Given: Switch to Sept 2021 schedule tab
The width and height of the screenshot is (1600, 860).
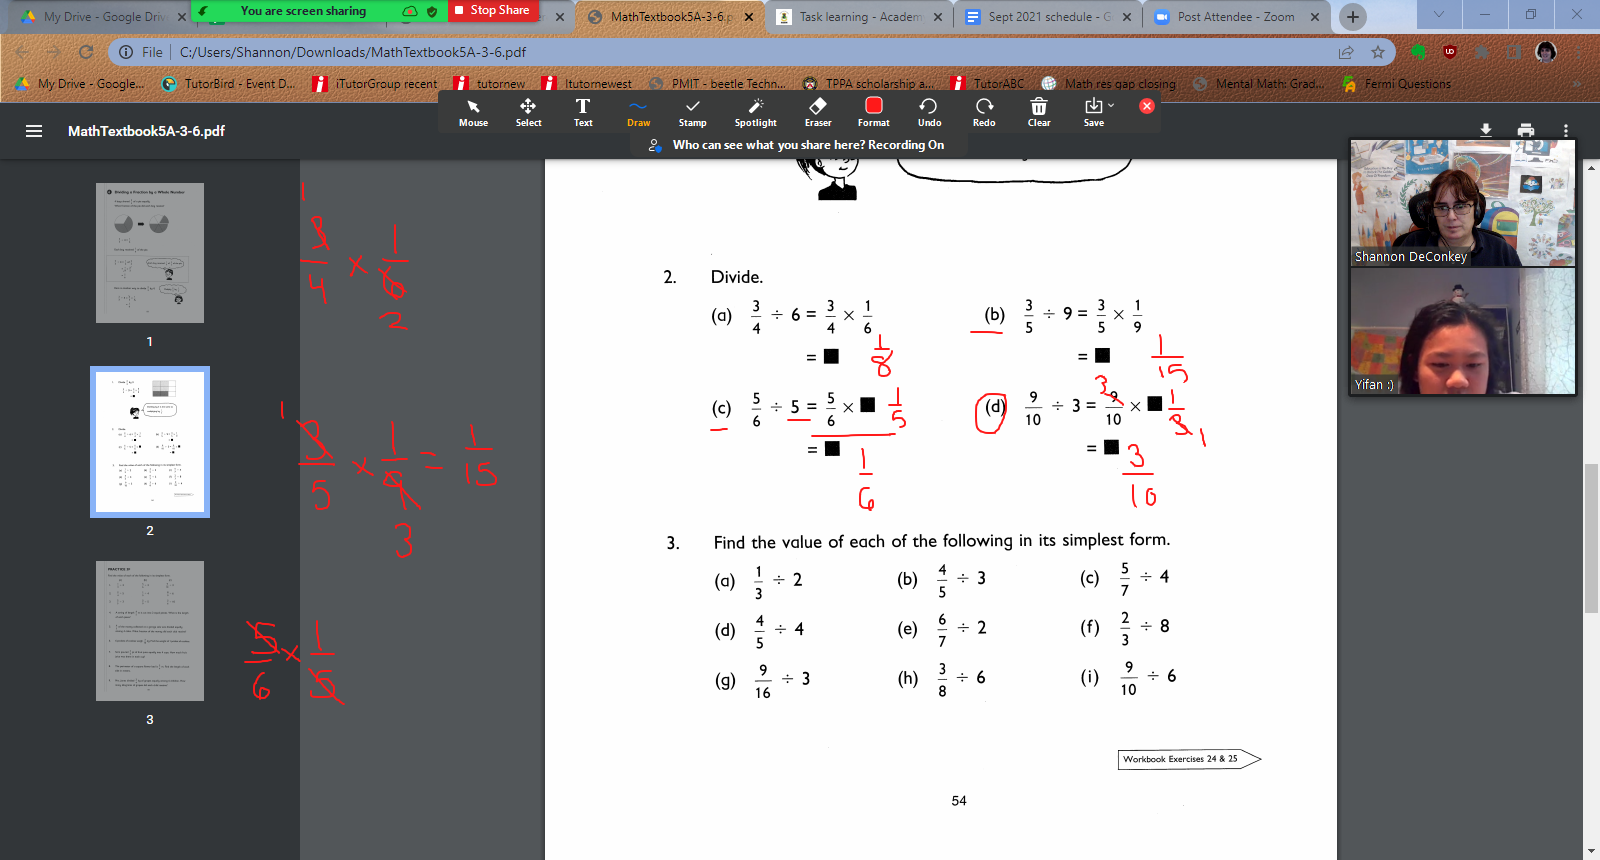Looking at the screenshot, I should pyautogui.click(x=1048, y=17).
